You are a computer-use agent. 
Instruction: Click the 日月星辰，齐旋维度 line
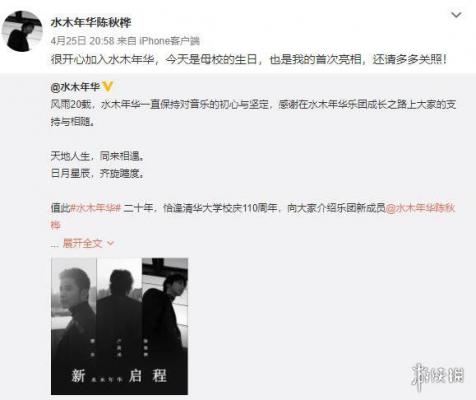(x=97, y=173)
